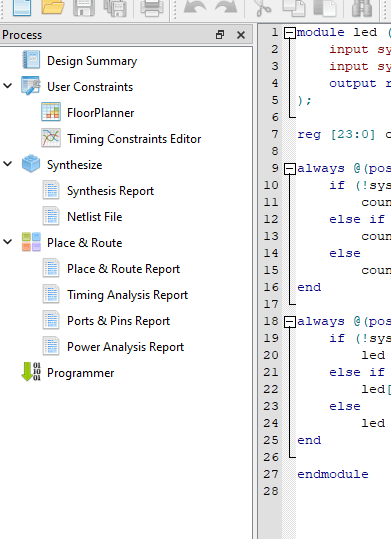
Task: Click the Timing Constraints Editor icon
Action: [x=51, y=138]
